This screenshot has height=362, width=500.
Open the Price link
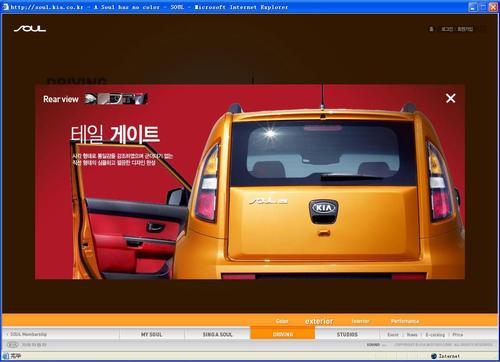tap(458, 334)
